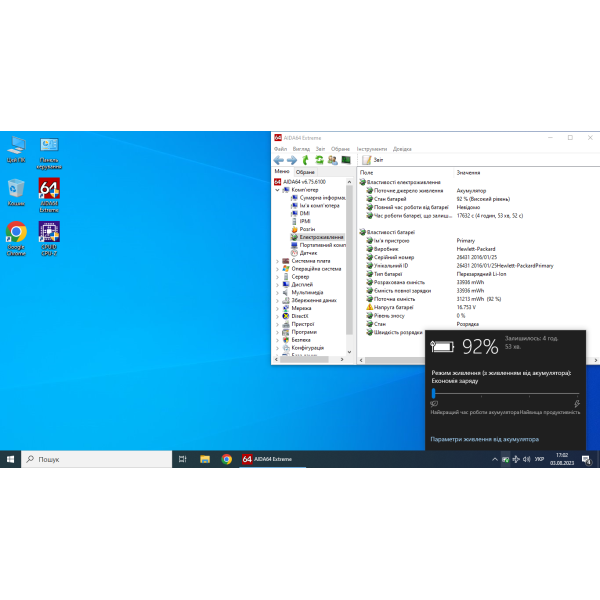Expand the Операційна система node
600x600 pixels.
[x=277, y=269]
